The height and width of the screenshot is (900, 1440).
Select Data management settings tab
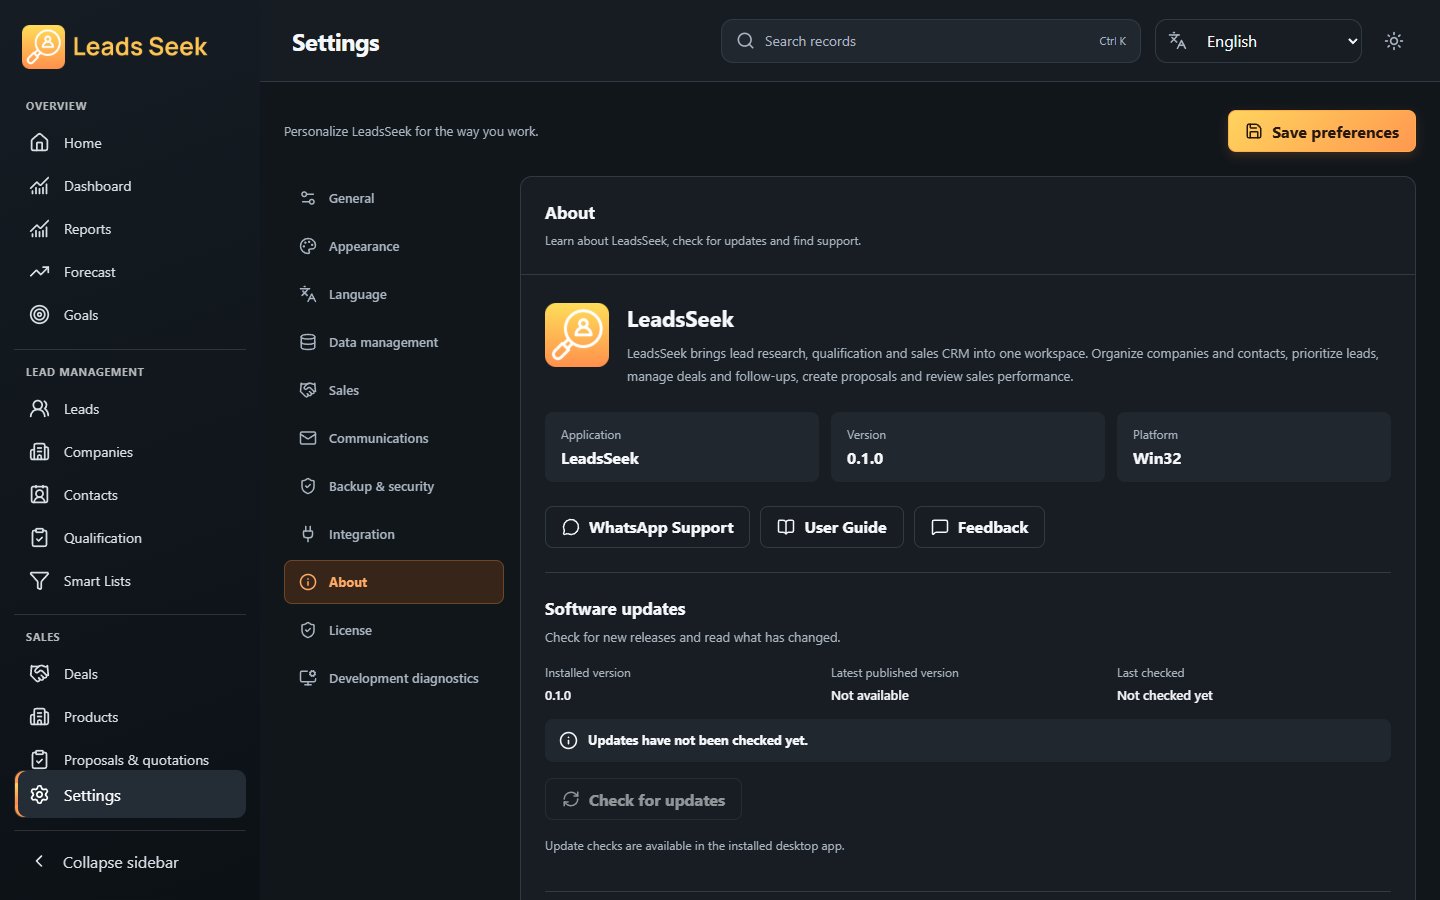click(393, 342)
